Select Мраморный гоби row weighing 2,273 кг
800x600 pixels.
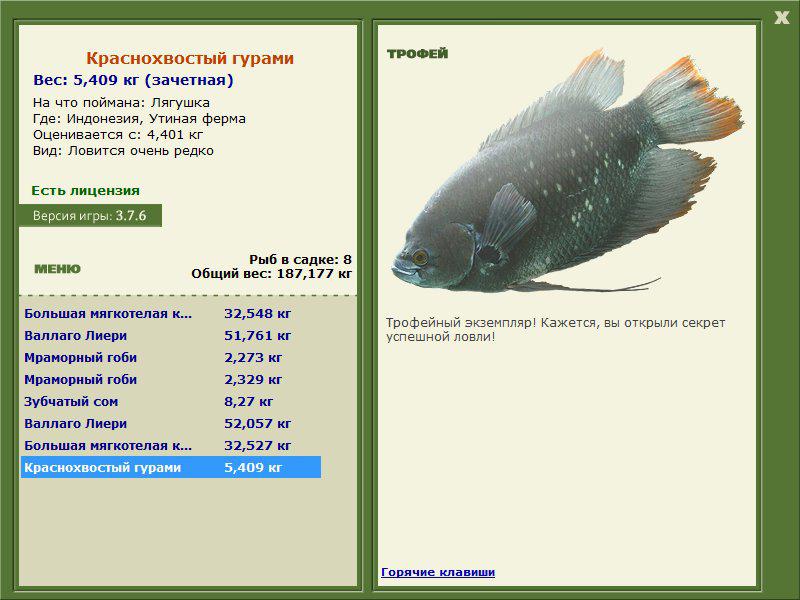pyautogui.click(x=171, y=357)
